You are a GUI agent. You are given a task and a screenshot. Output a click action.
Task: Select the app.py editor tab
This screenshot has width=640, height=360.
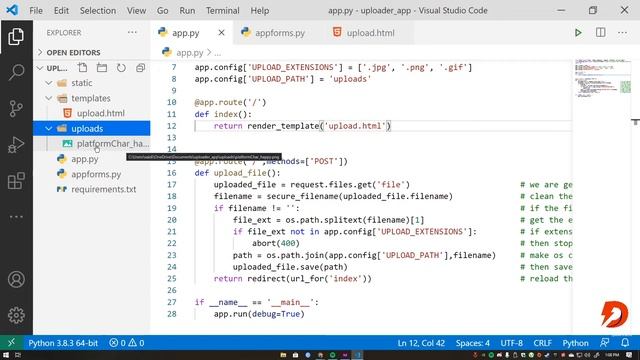point(186,33)
